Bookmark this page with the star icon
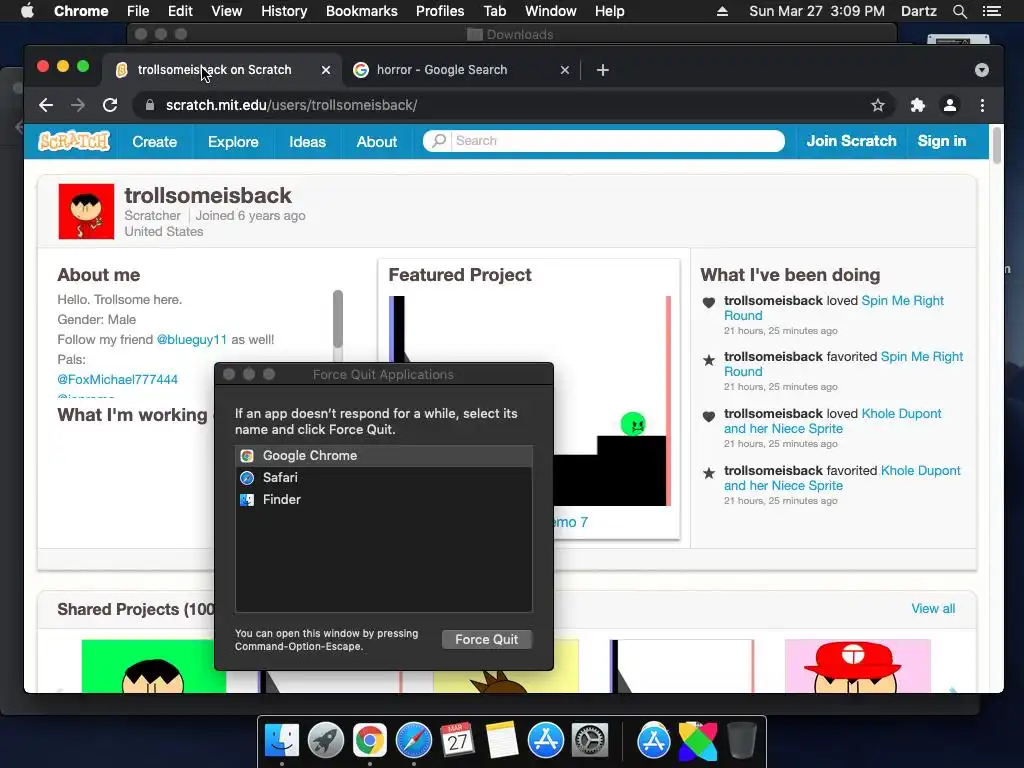The image size is (1024, 768). coord(878,105)
